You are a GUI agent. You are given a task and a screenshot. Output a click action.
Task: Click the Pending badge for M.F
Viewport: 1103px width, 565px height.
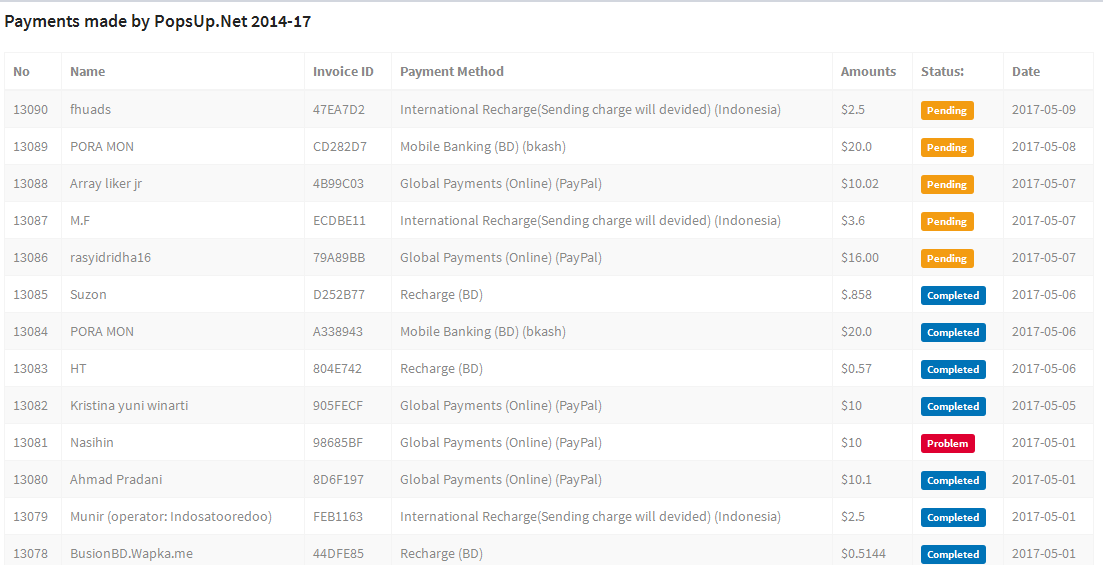(947, 222)
